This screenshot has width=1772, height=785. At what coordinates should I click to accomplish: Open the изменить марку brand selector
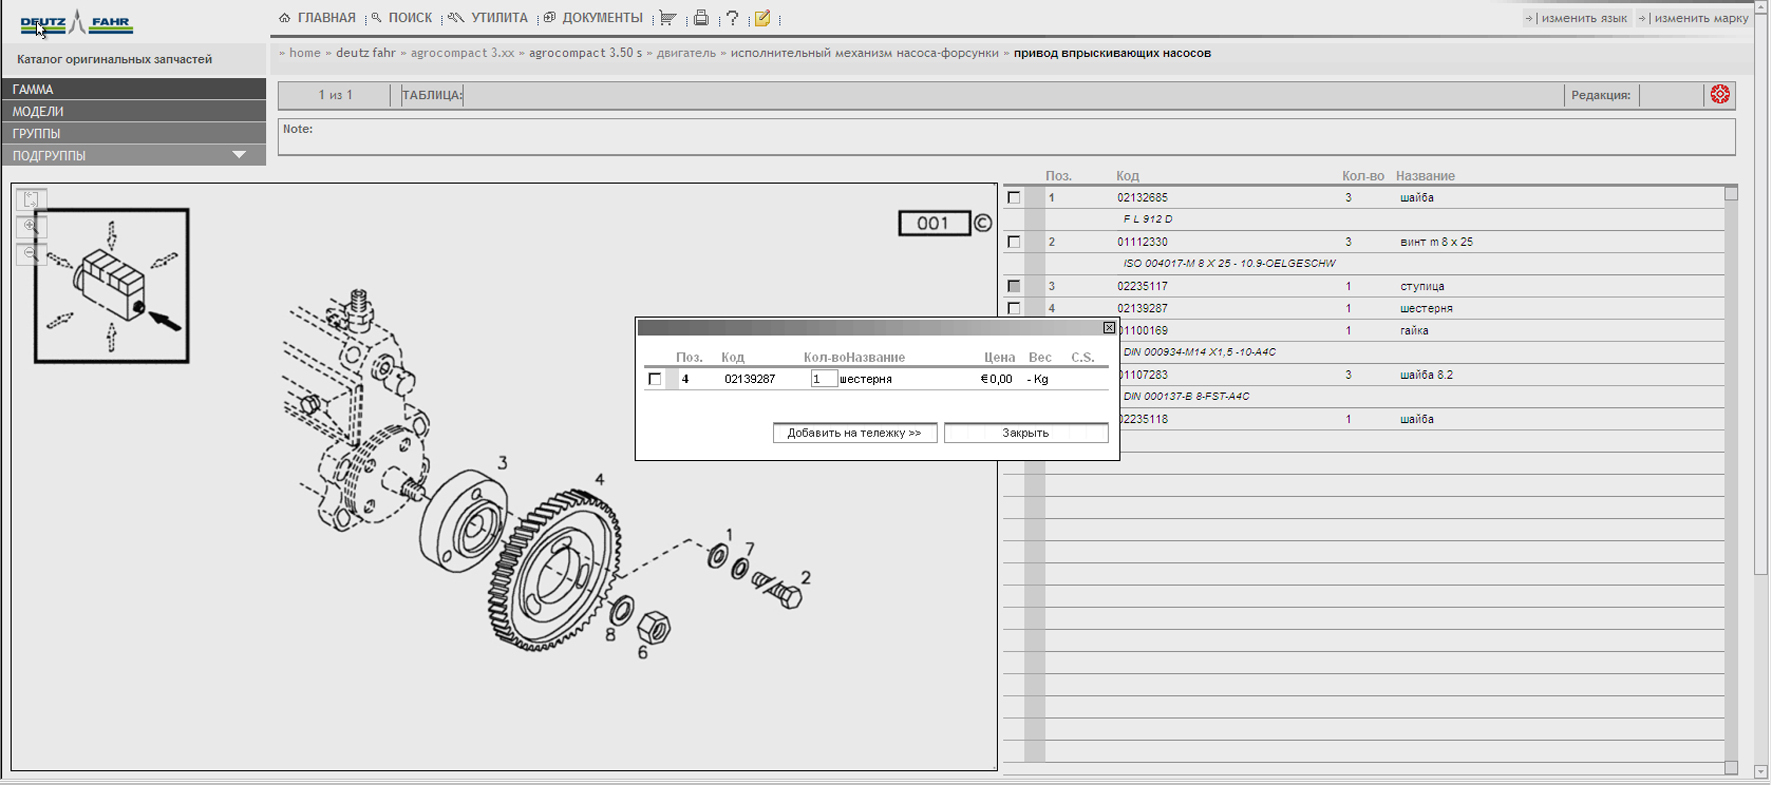(1700, 18)
